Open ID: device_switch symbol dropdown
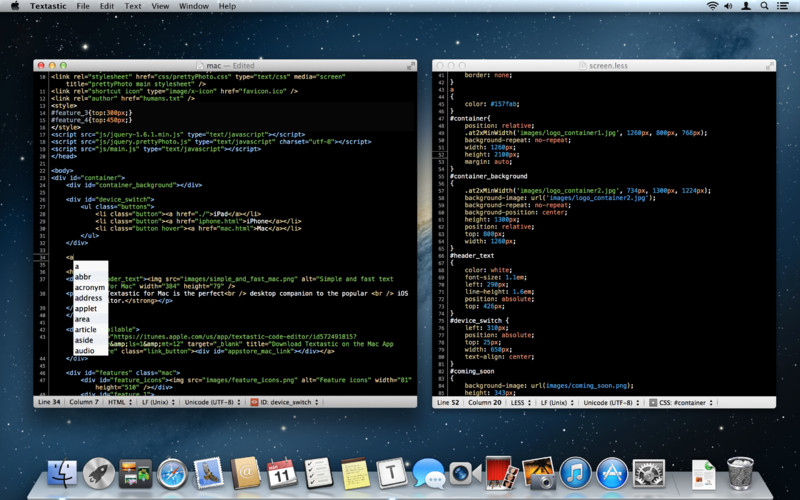The height and width of the screenshot is (500, 800). 285,402
